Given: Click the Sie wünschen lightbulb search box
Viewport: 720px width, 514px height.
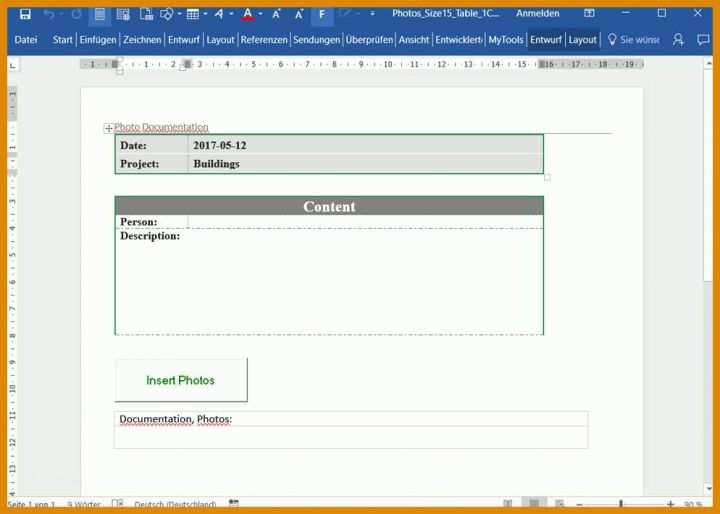Looking at the screenshot, I should click(x=634, y=40).
